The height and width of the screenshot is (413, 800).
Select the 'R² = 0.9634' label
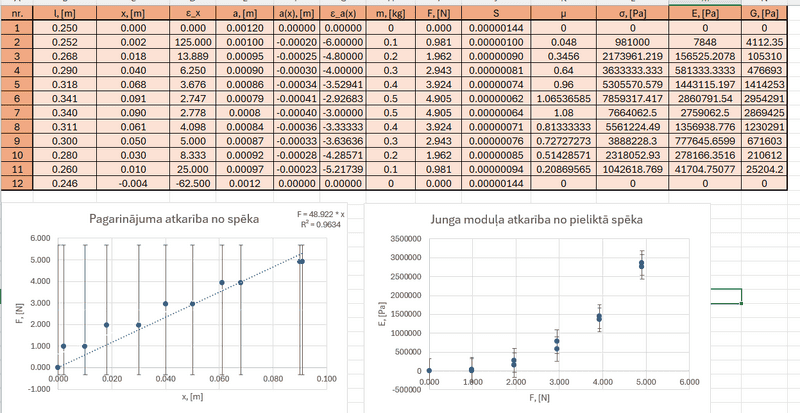pos(321,224)
